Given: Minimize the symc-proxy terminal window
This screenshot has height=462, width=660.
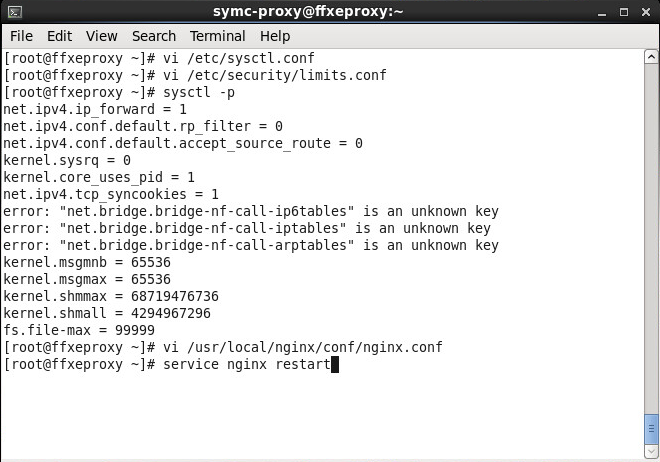Looking at the screenshot, I should point(603,12).
